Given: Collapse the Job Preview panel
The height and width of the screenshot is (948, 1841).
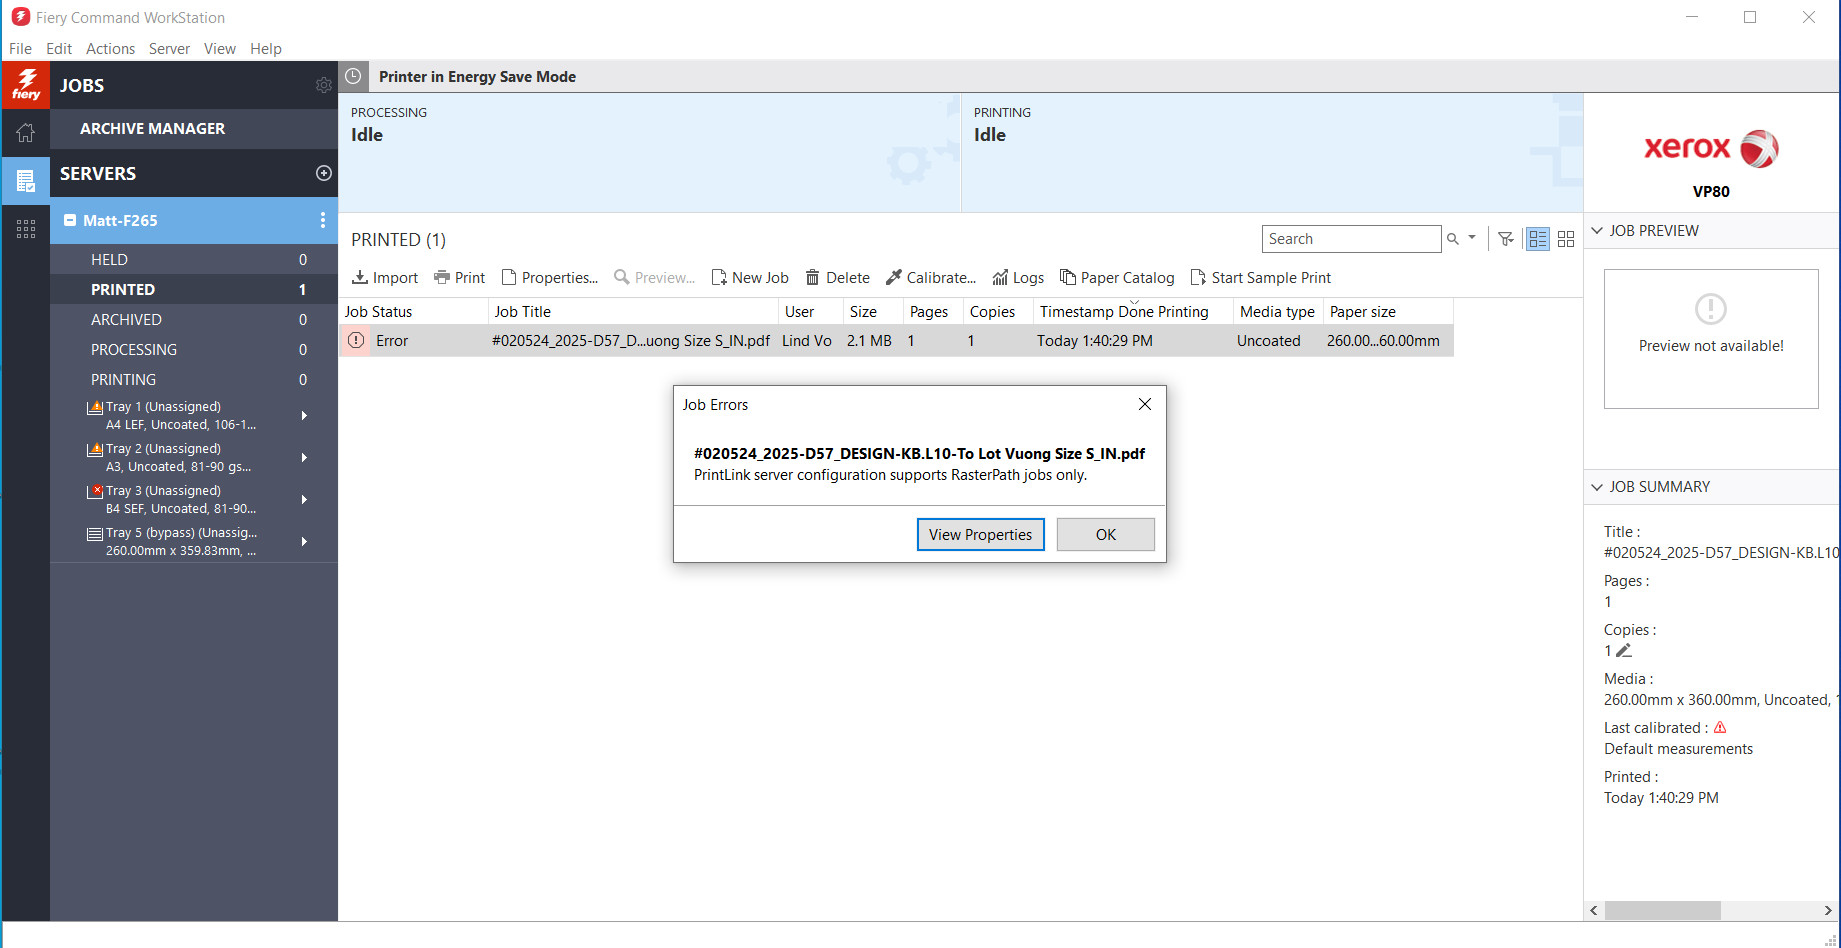Looking at the screenshot, I should (1597, 231).
